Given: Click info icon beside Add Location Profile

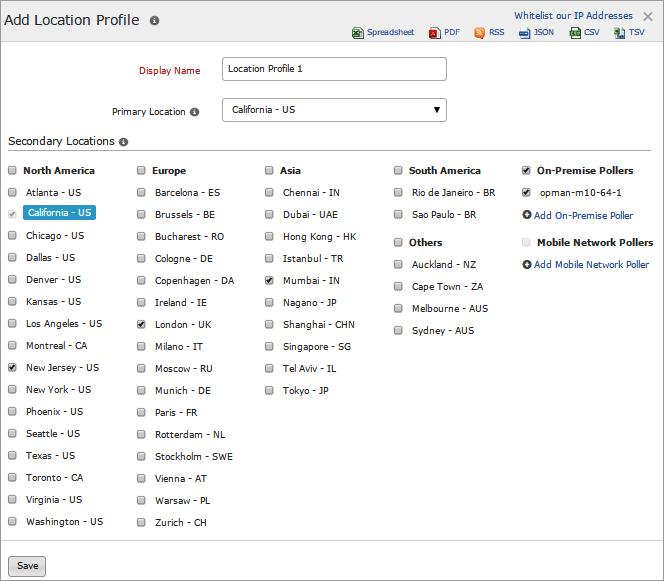Looking at the screenshot, I should pos(154,20).
